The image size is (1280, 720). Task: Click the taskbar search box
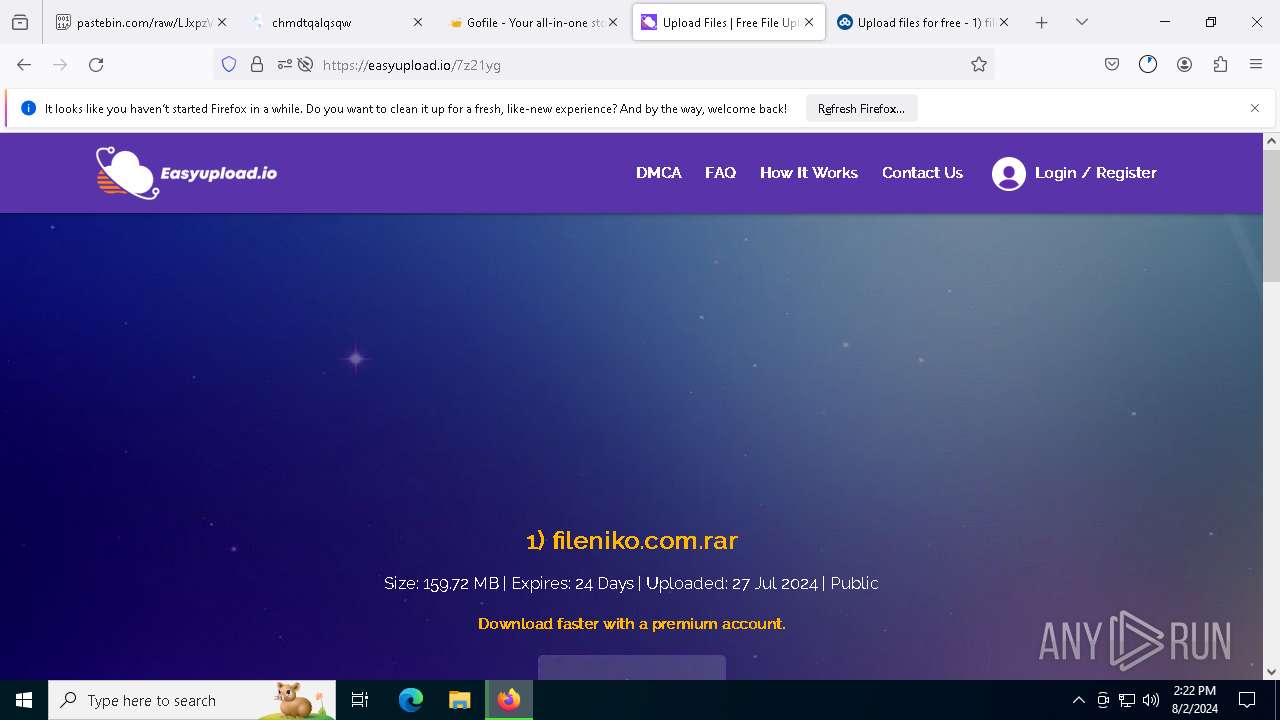pyautogui.click(x=192, y=700)
